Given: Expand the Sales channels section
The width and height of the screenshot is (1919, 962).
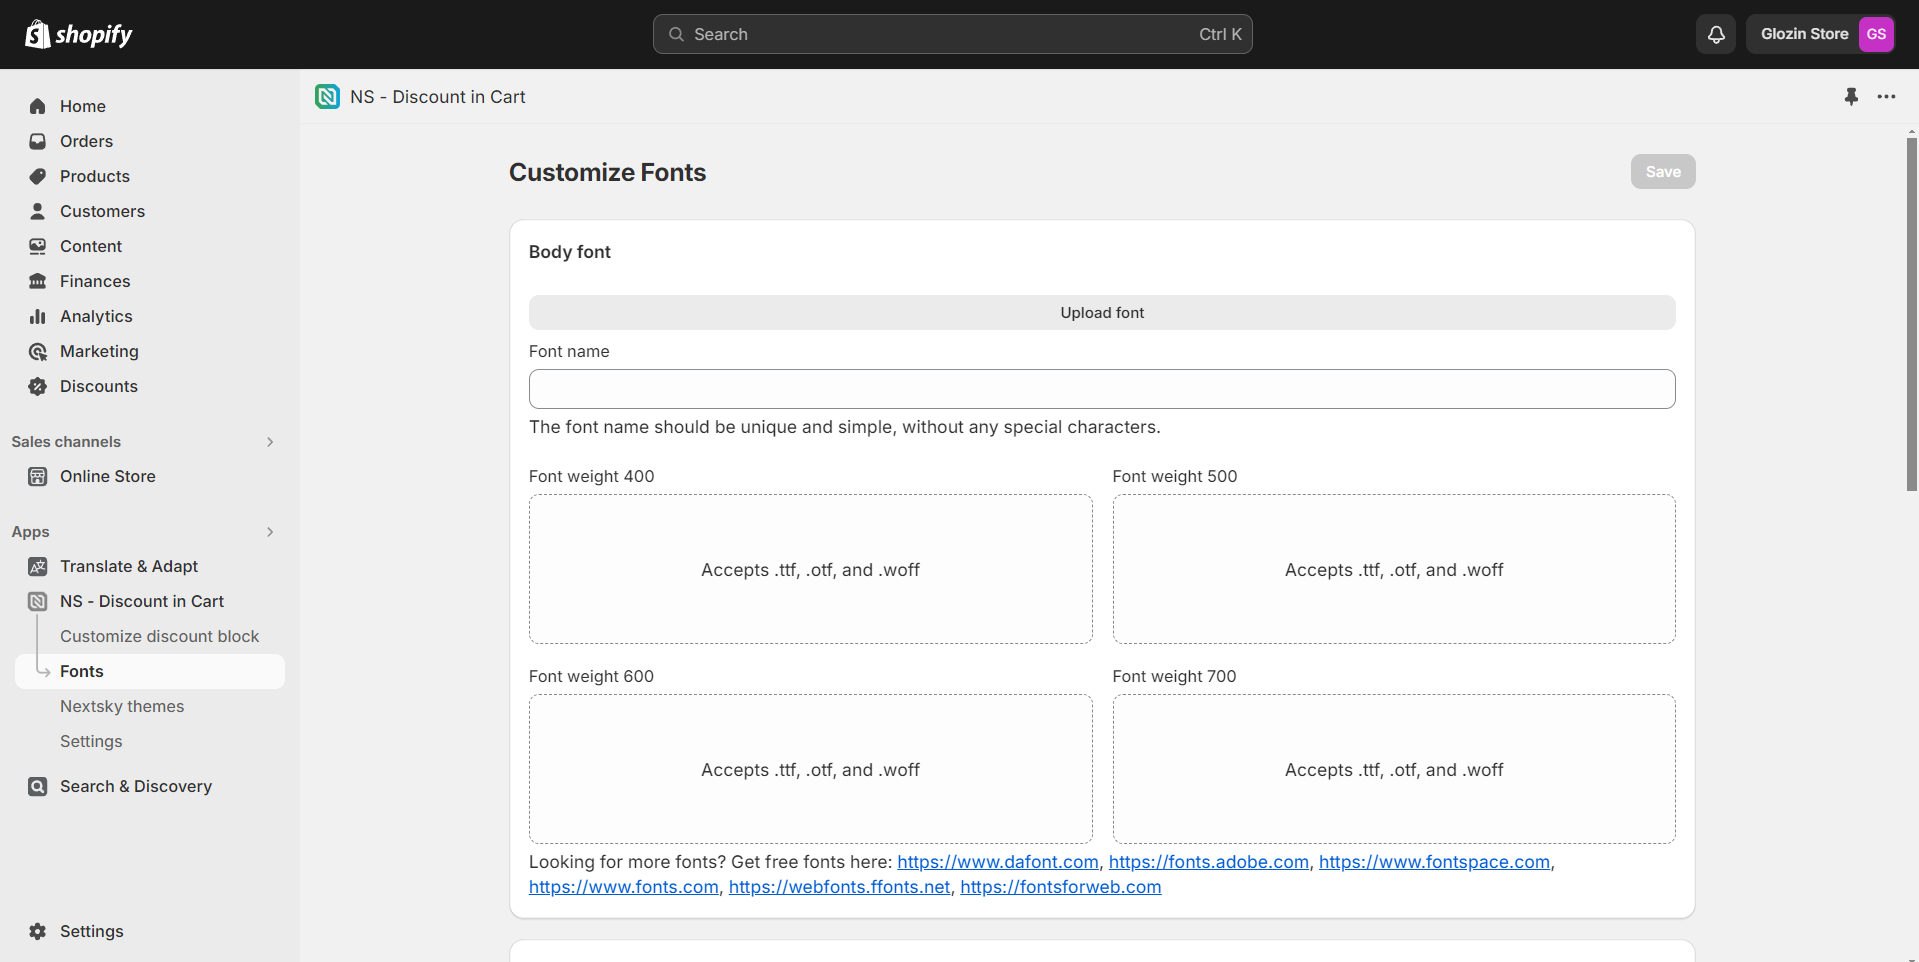Looking at the screenshot, I should (269, 442).
